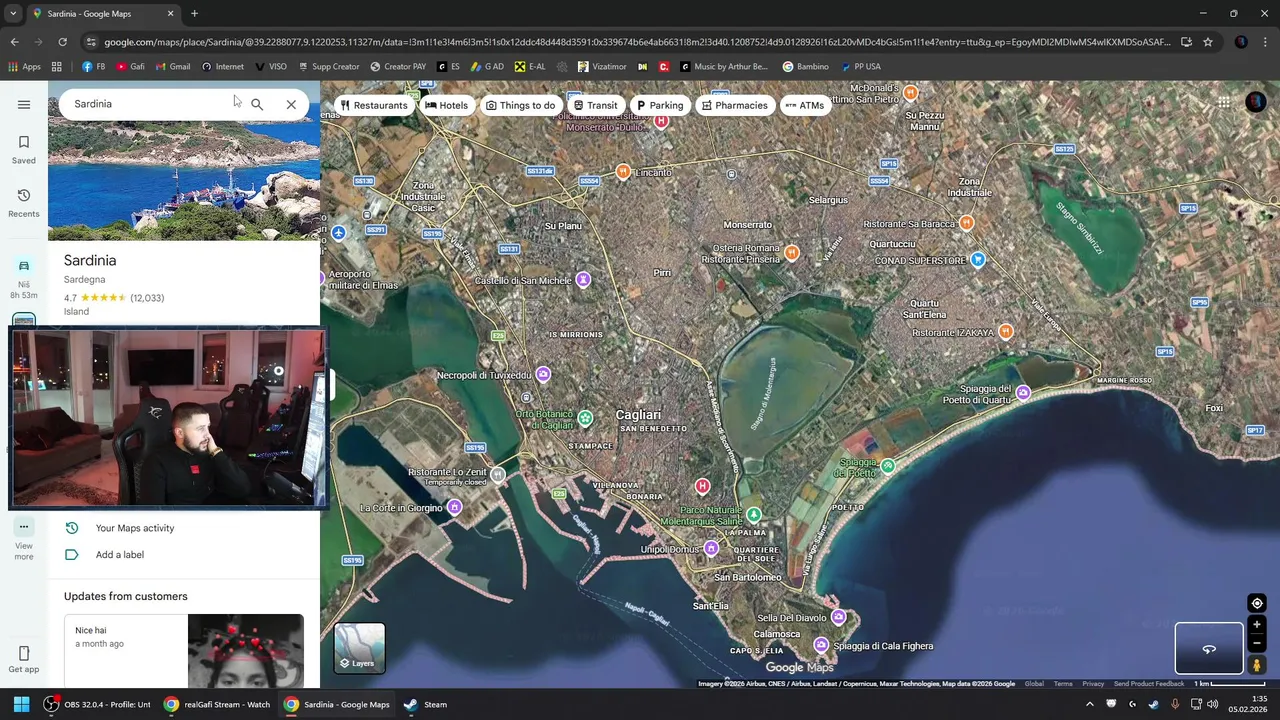Select the Pharmacies chip
Screen dimensions: 1280x720
point(735,105)
